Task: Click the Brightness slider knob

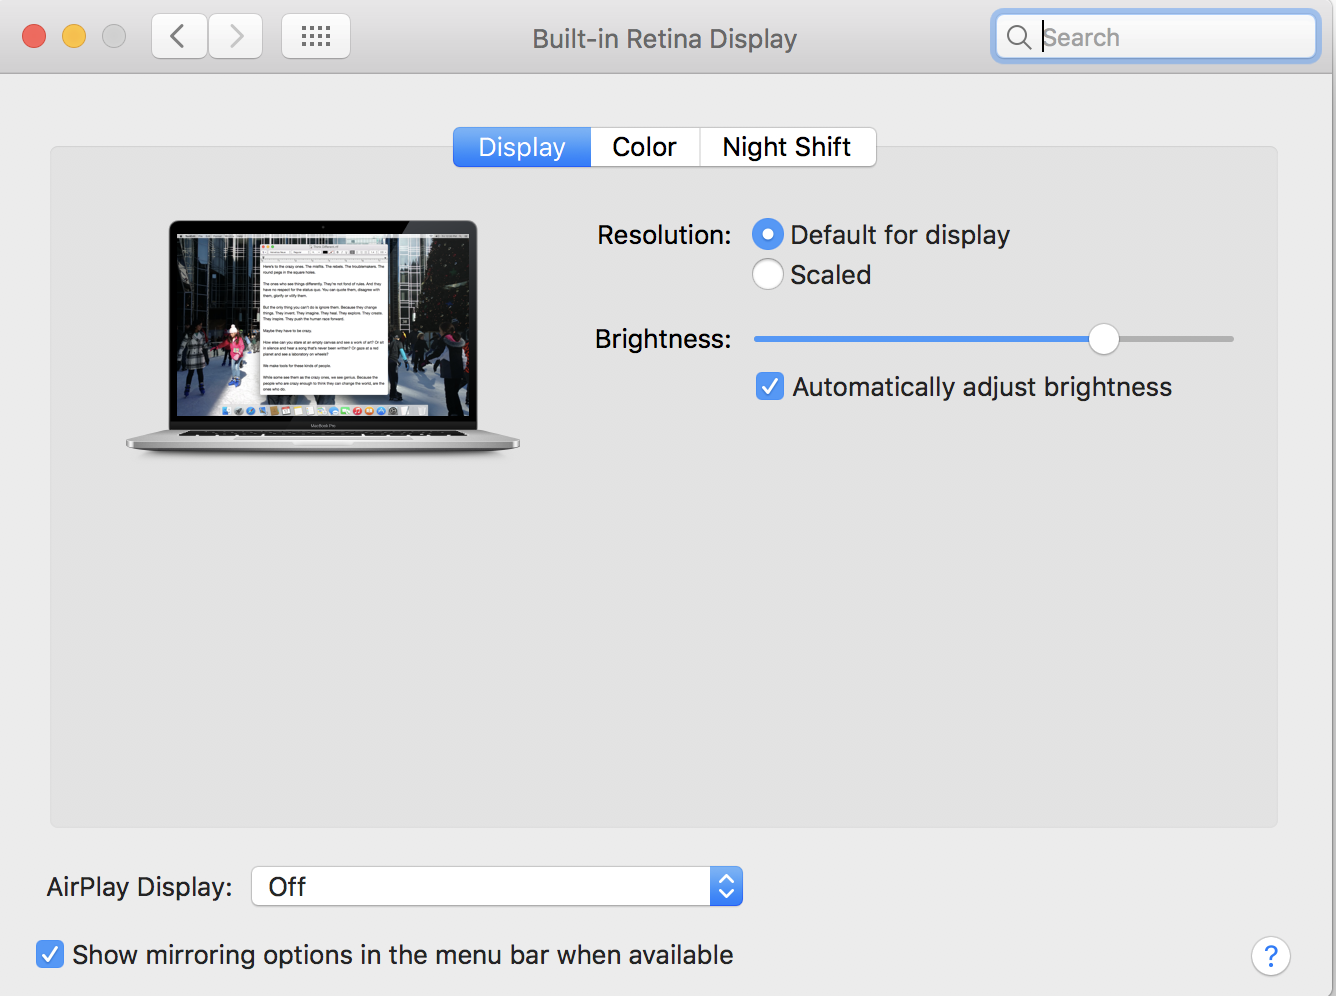Action: click(1104, 339)
